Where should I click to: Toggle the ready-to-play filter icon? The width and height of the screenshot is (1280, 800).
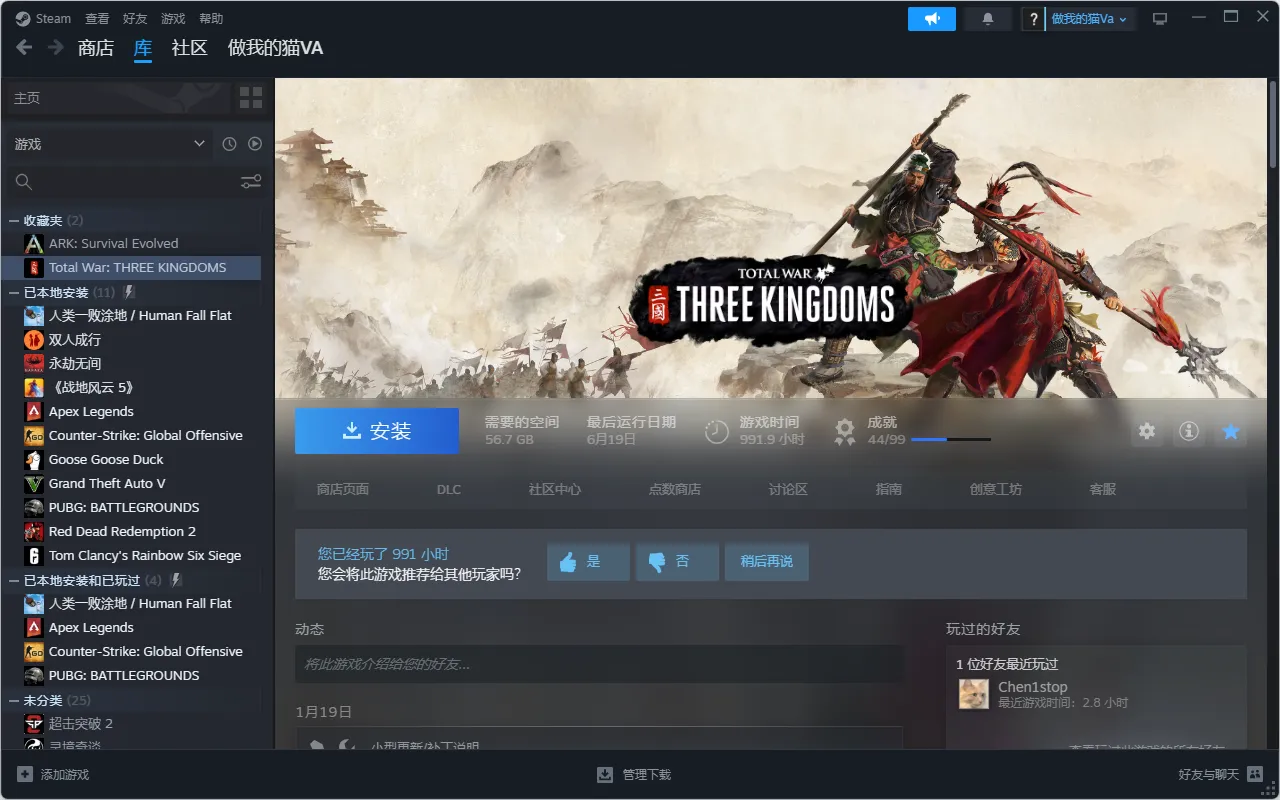[x=255, y=144]
